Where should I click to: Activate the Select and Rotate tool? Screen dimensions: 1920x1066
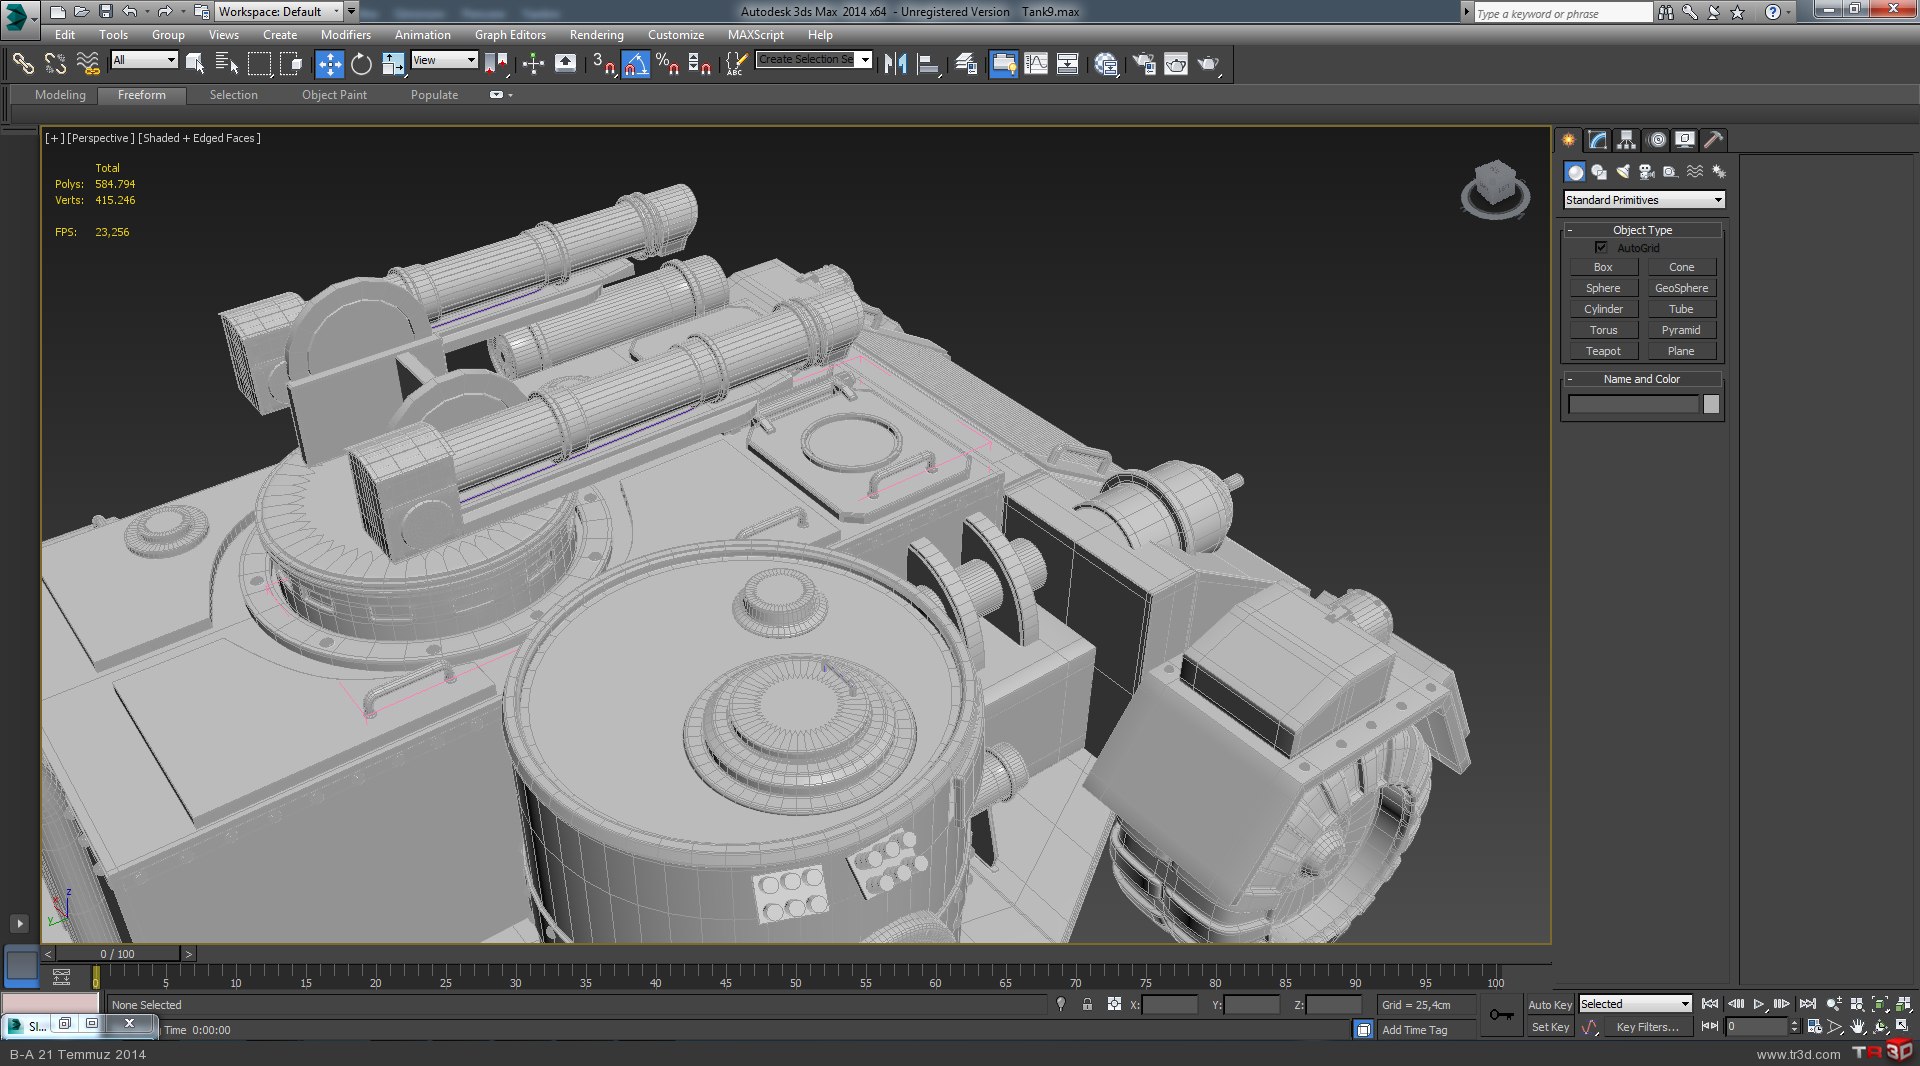361,64
